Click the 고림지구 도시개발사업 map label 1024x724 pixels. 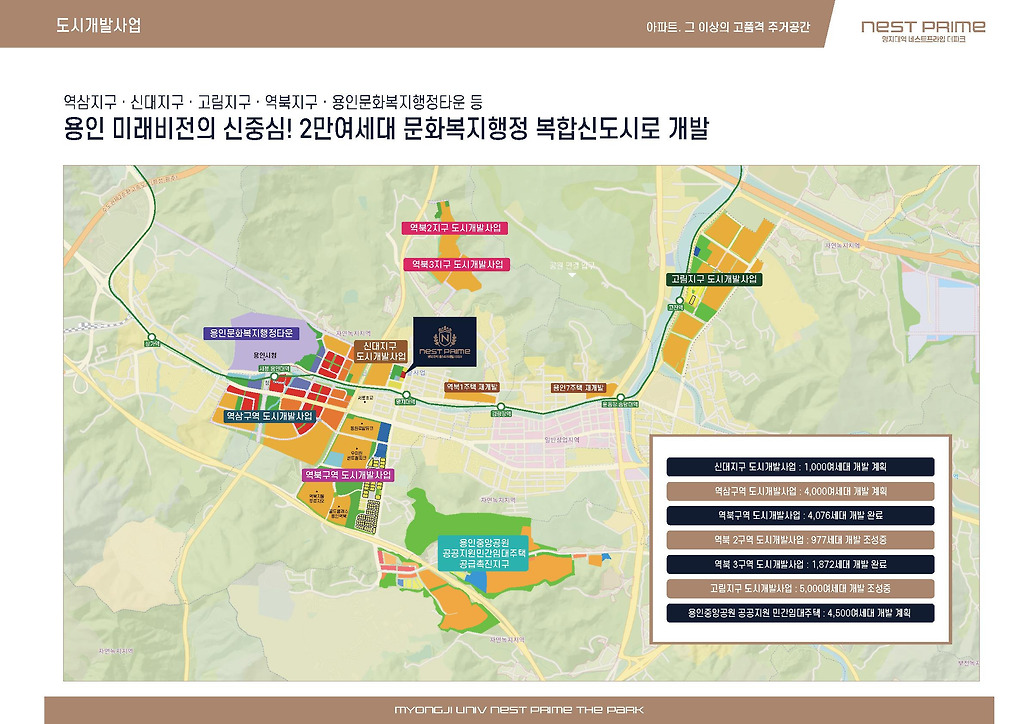point(714,279)
